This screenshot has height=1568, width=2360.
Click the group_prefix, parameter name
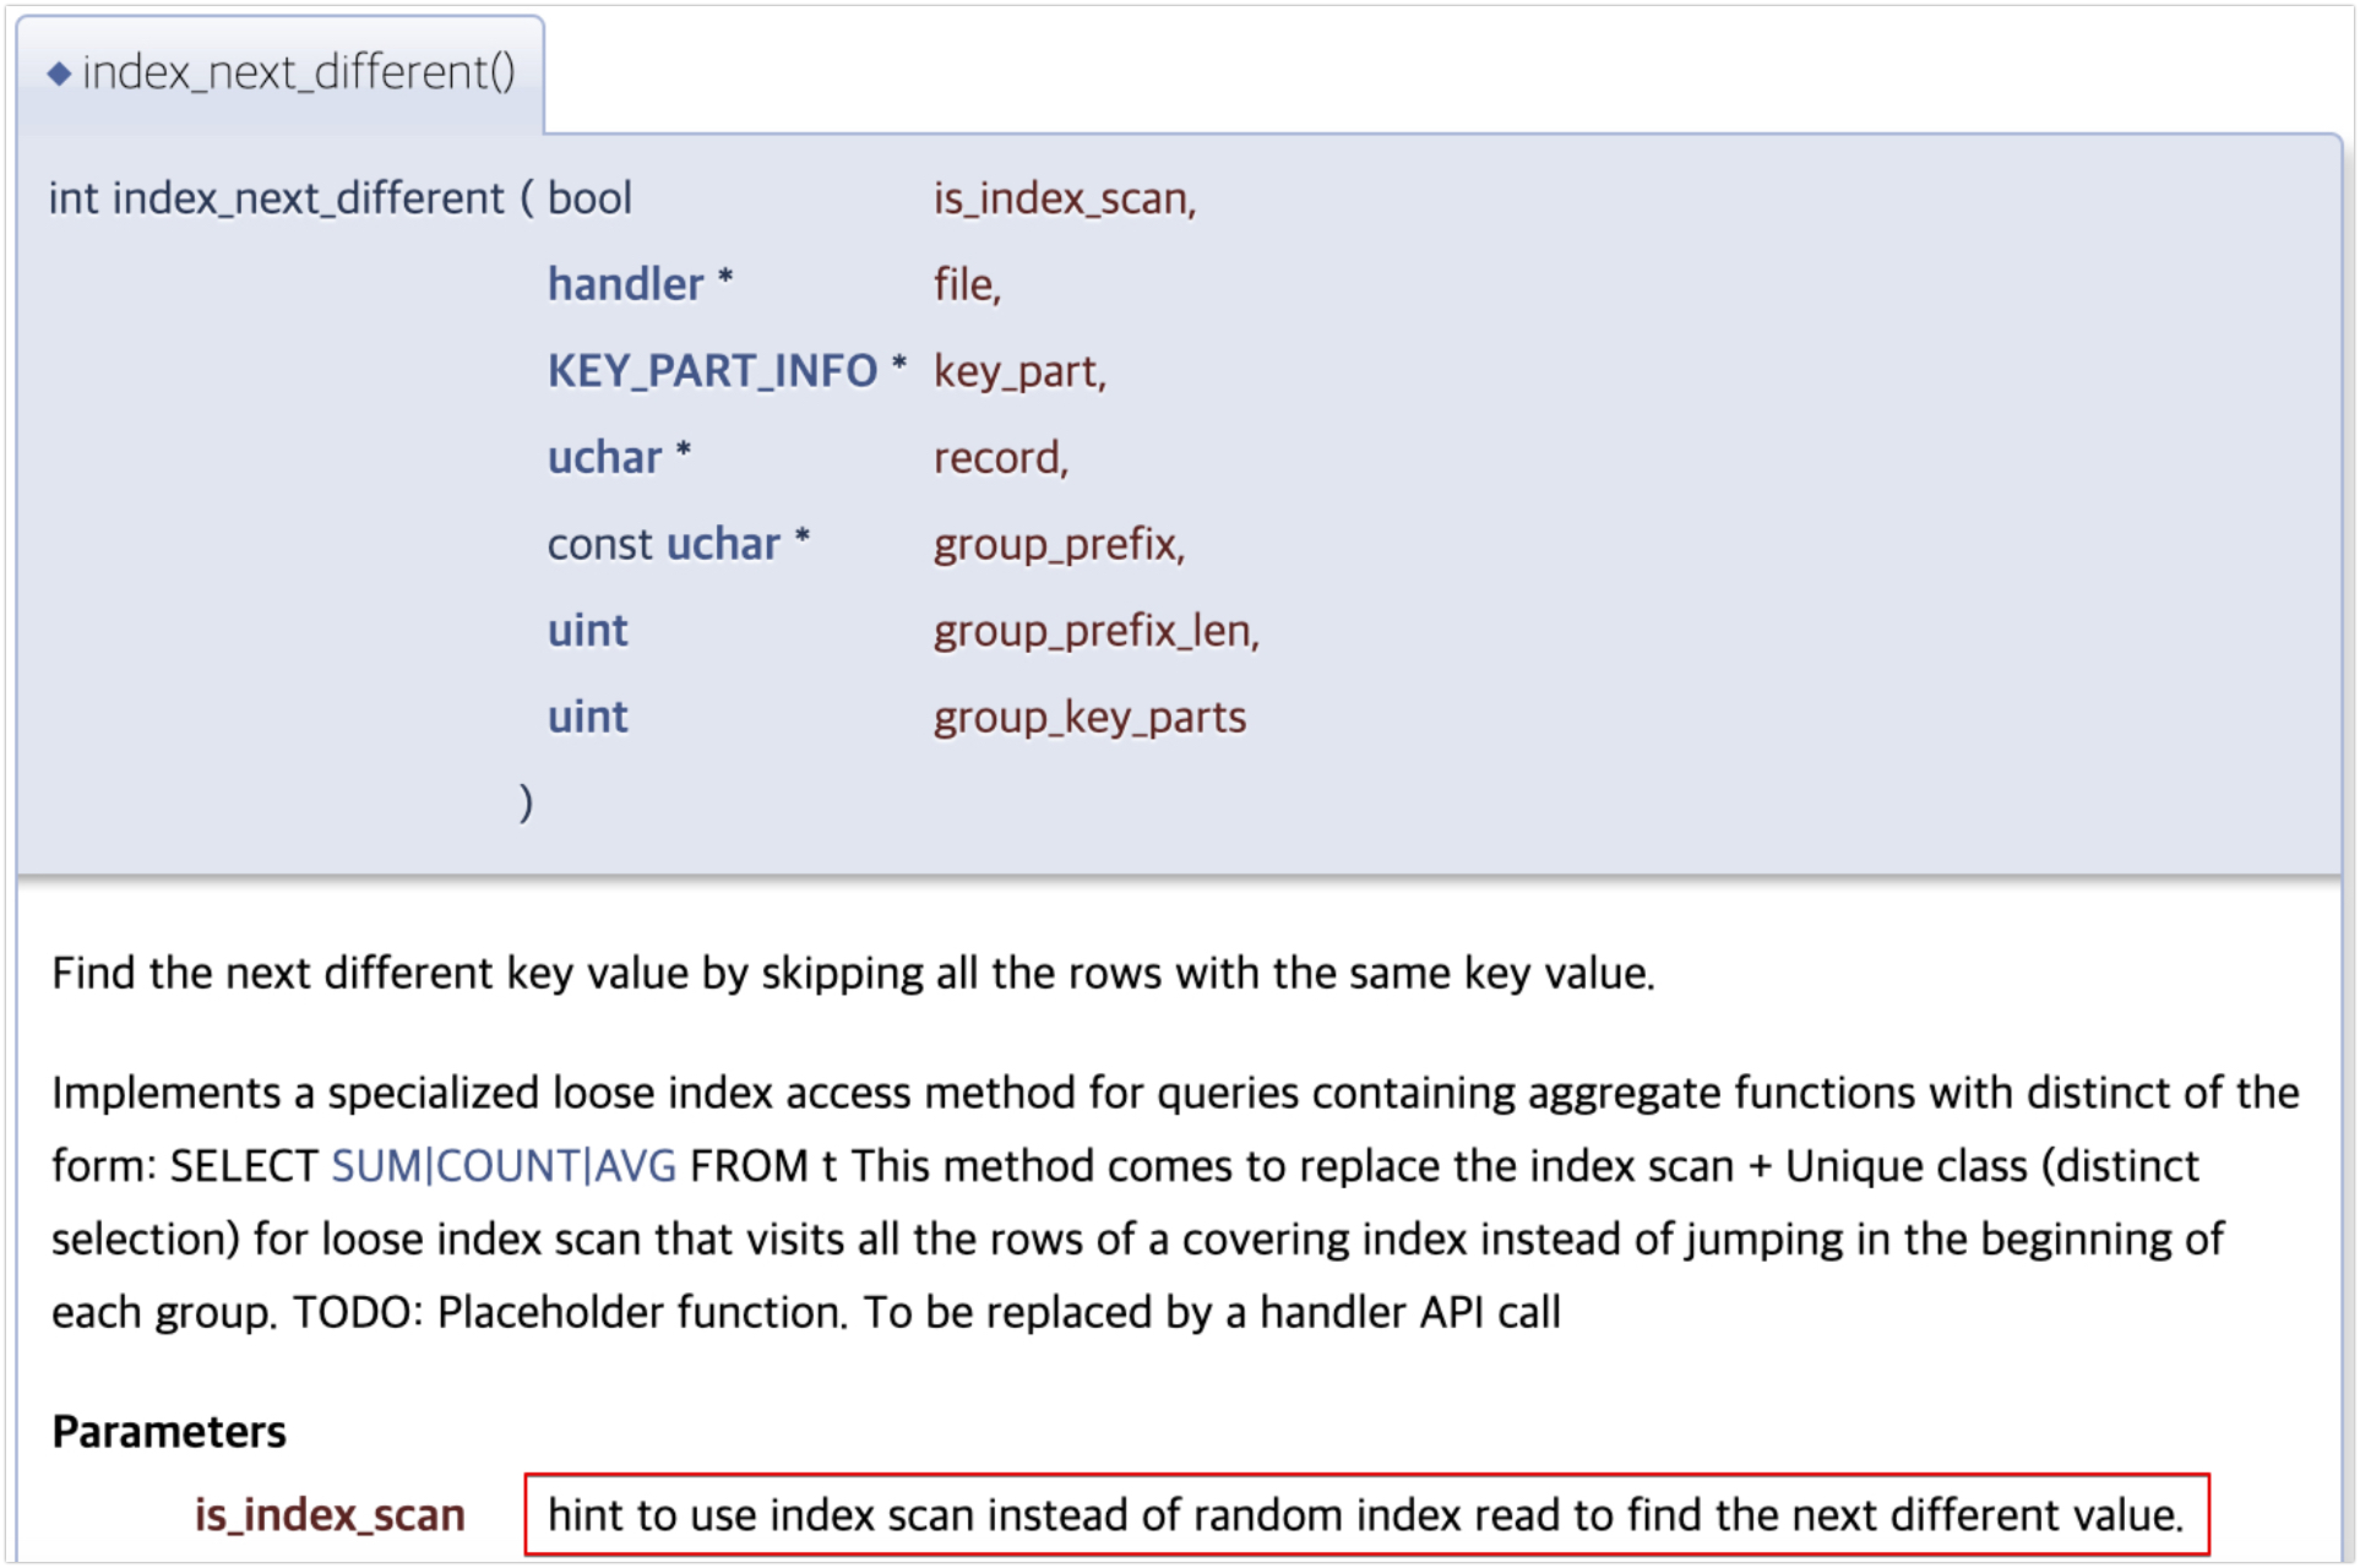[x=1059, y=545]
